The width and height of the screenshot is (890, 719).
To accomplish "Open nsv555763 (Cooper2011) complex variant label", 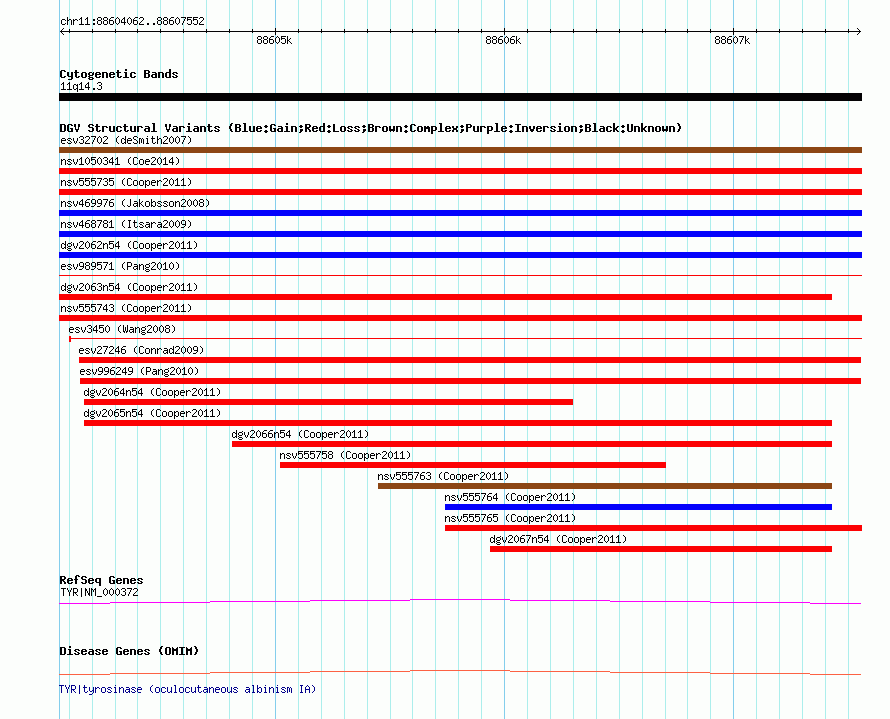I will click(x=443, y=476).
